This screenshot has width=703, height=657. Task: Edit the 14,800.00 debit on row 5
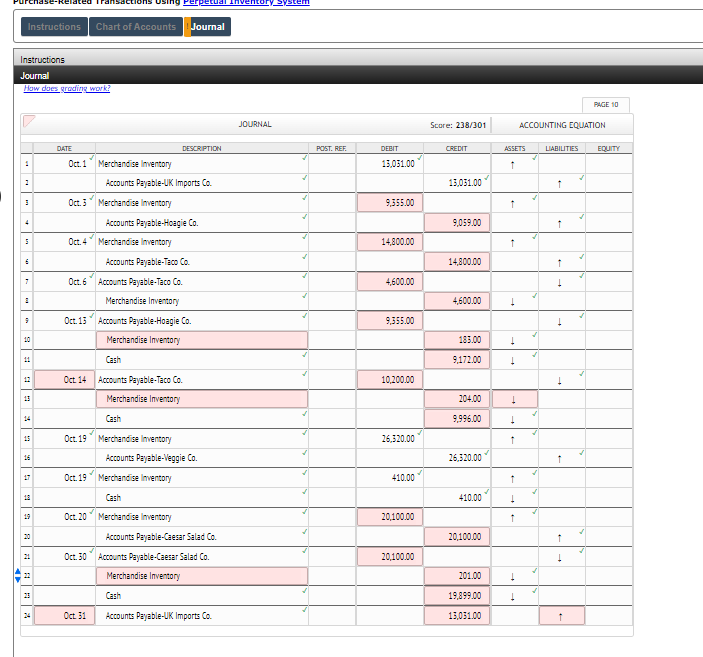[x=390, y=242]
